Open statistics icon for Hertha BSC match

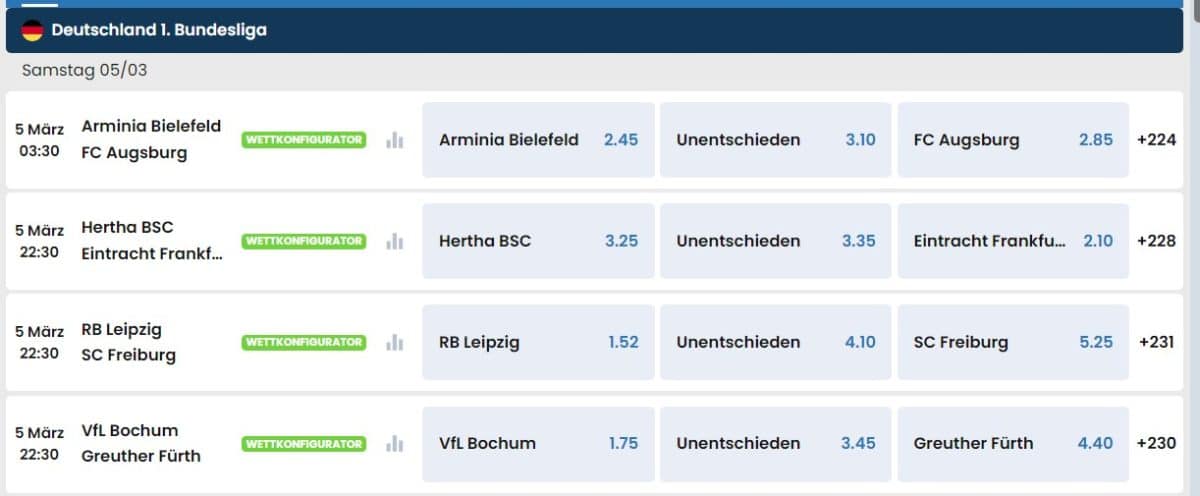(395, 241)
